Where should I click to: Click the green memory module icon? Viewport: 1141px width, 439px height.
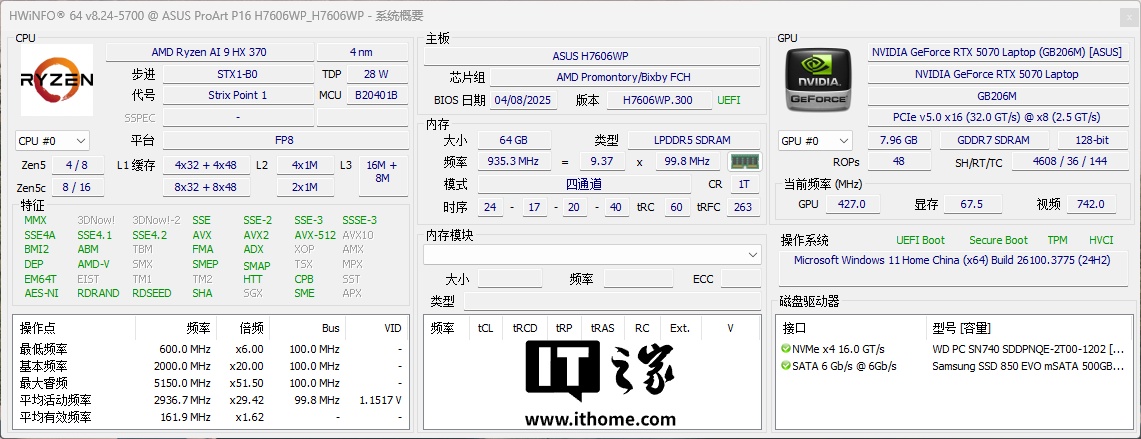click(x=744, y=161)
